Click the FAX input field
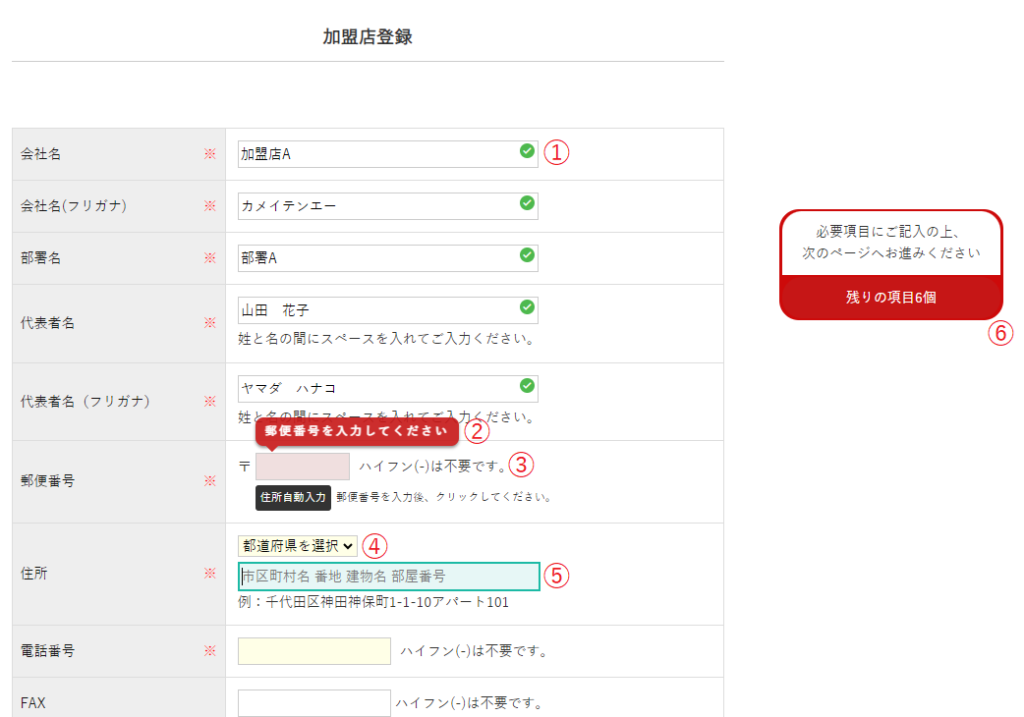Screen dimensions: 1024x717 pos(314,703)
